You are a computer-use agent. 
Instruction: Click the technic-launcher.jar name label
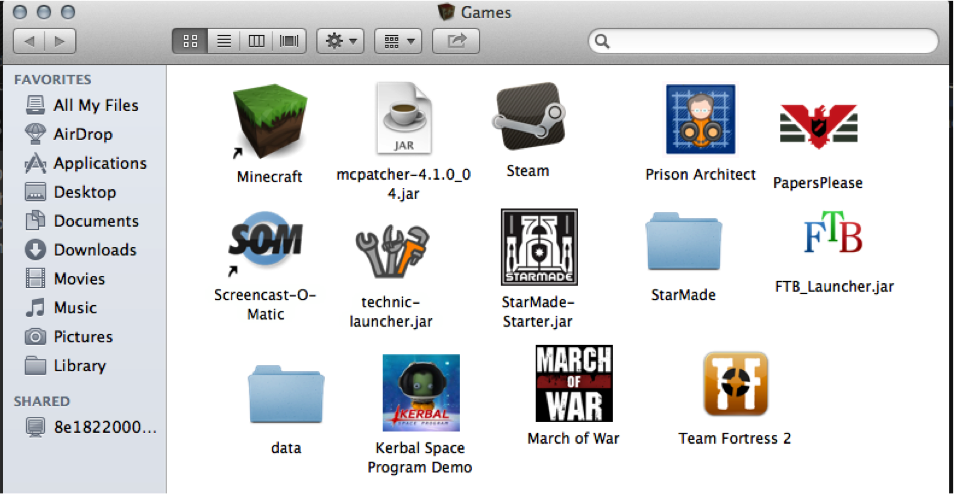click(391, 312)
